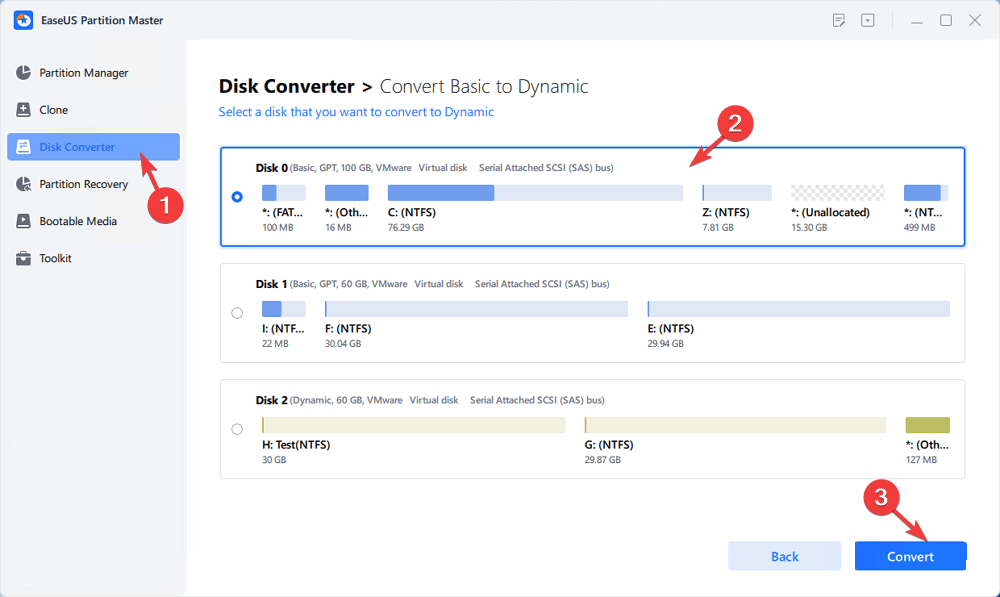Click the Disk Converter breadcrumb heading

click(x=286, y=86)
